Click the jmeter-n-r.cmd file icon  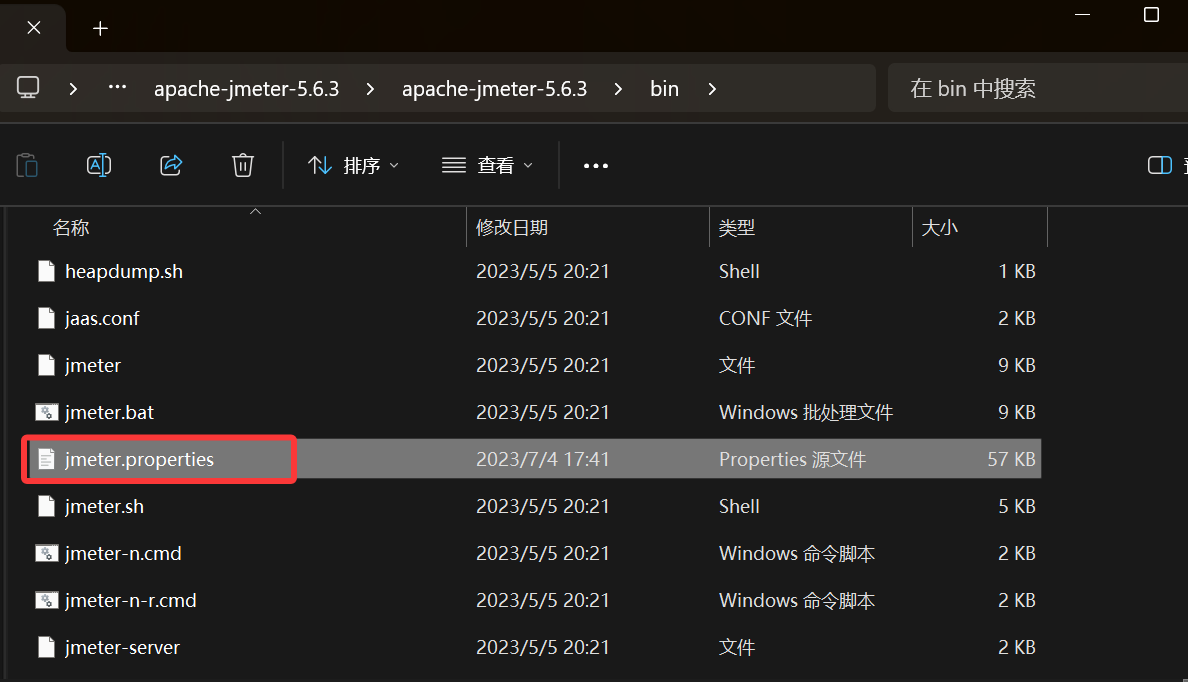point(46,600)
